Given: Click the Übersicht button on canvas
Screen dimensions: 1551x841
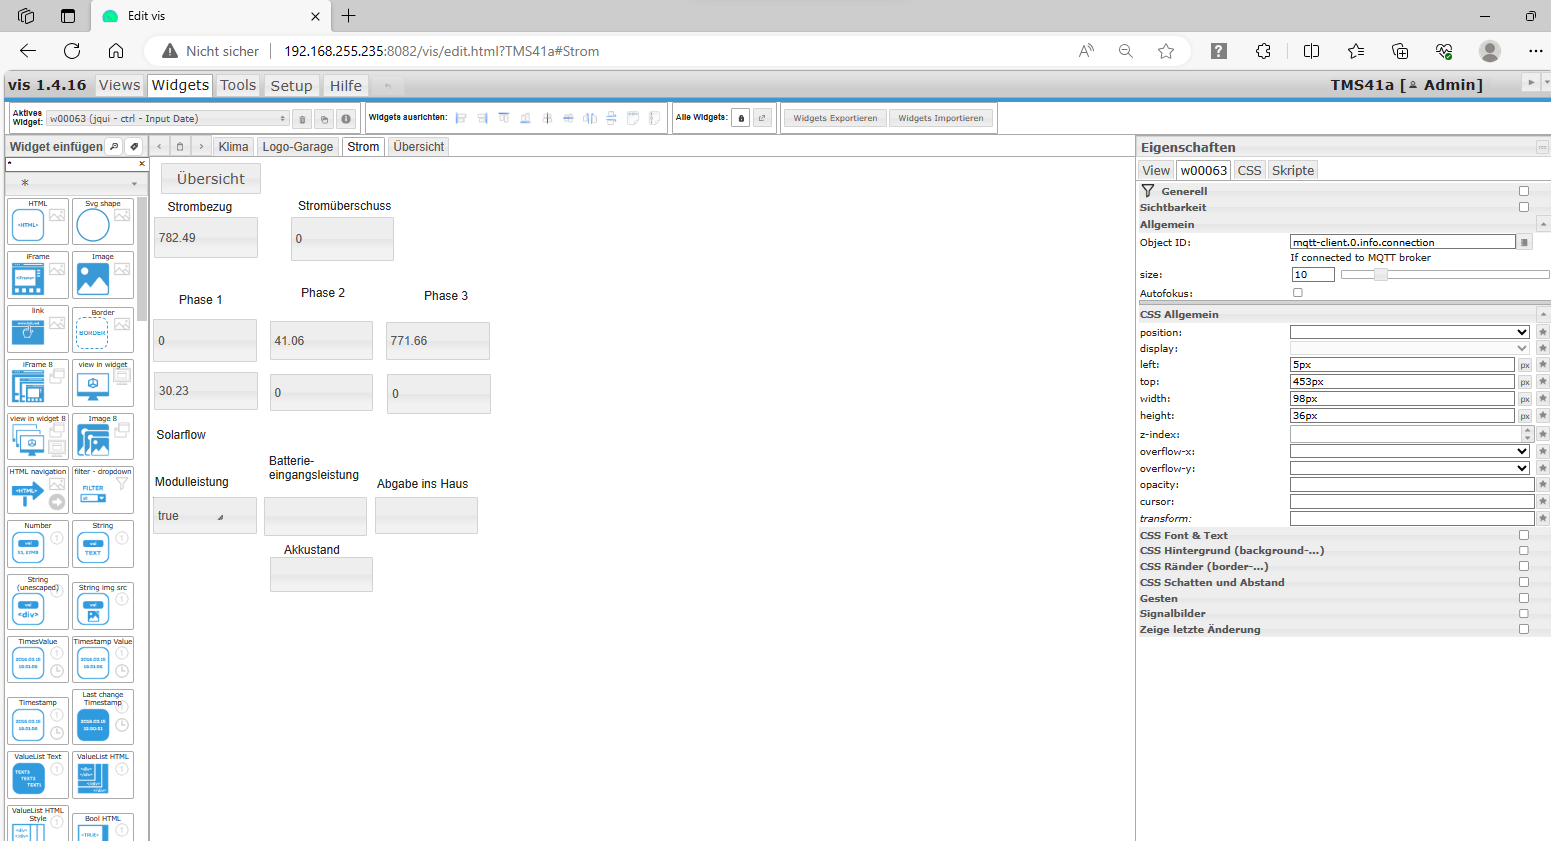Looking at the screenshot, I should pyautogui.click(x=211, y=178).
